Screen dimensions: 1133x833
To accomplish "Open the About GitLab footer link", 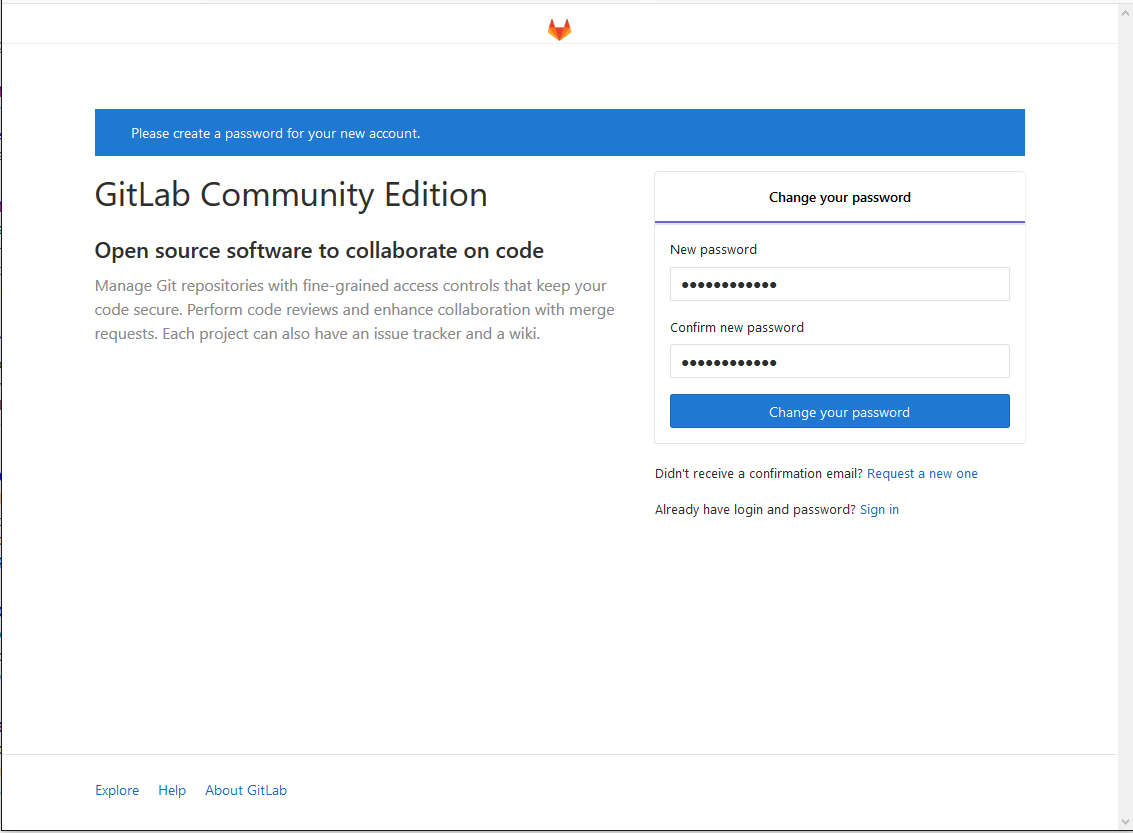I will (246, 790).
